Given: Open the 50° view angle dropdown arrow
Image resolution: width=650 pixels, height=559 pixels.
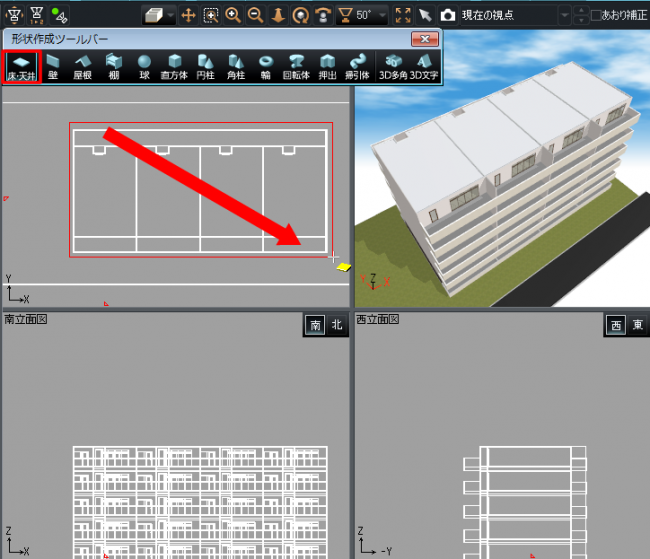Looking at the screenshot, I should pyautogui.click(x=383, y=16).
